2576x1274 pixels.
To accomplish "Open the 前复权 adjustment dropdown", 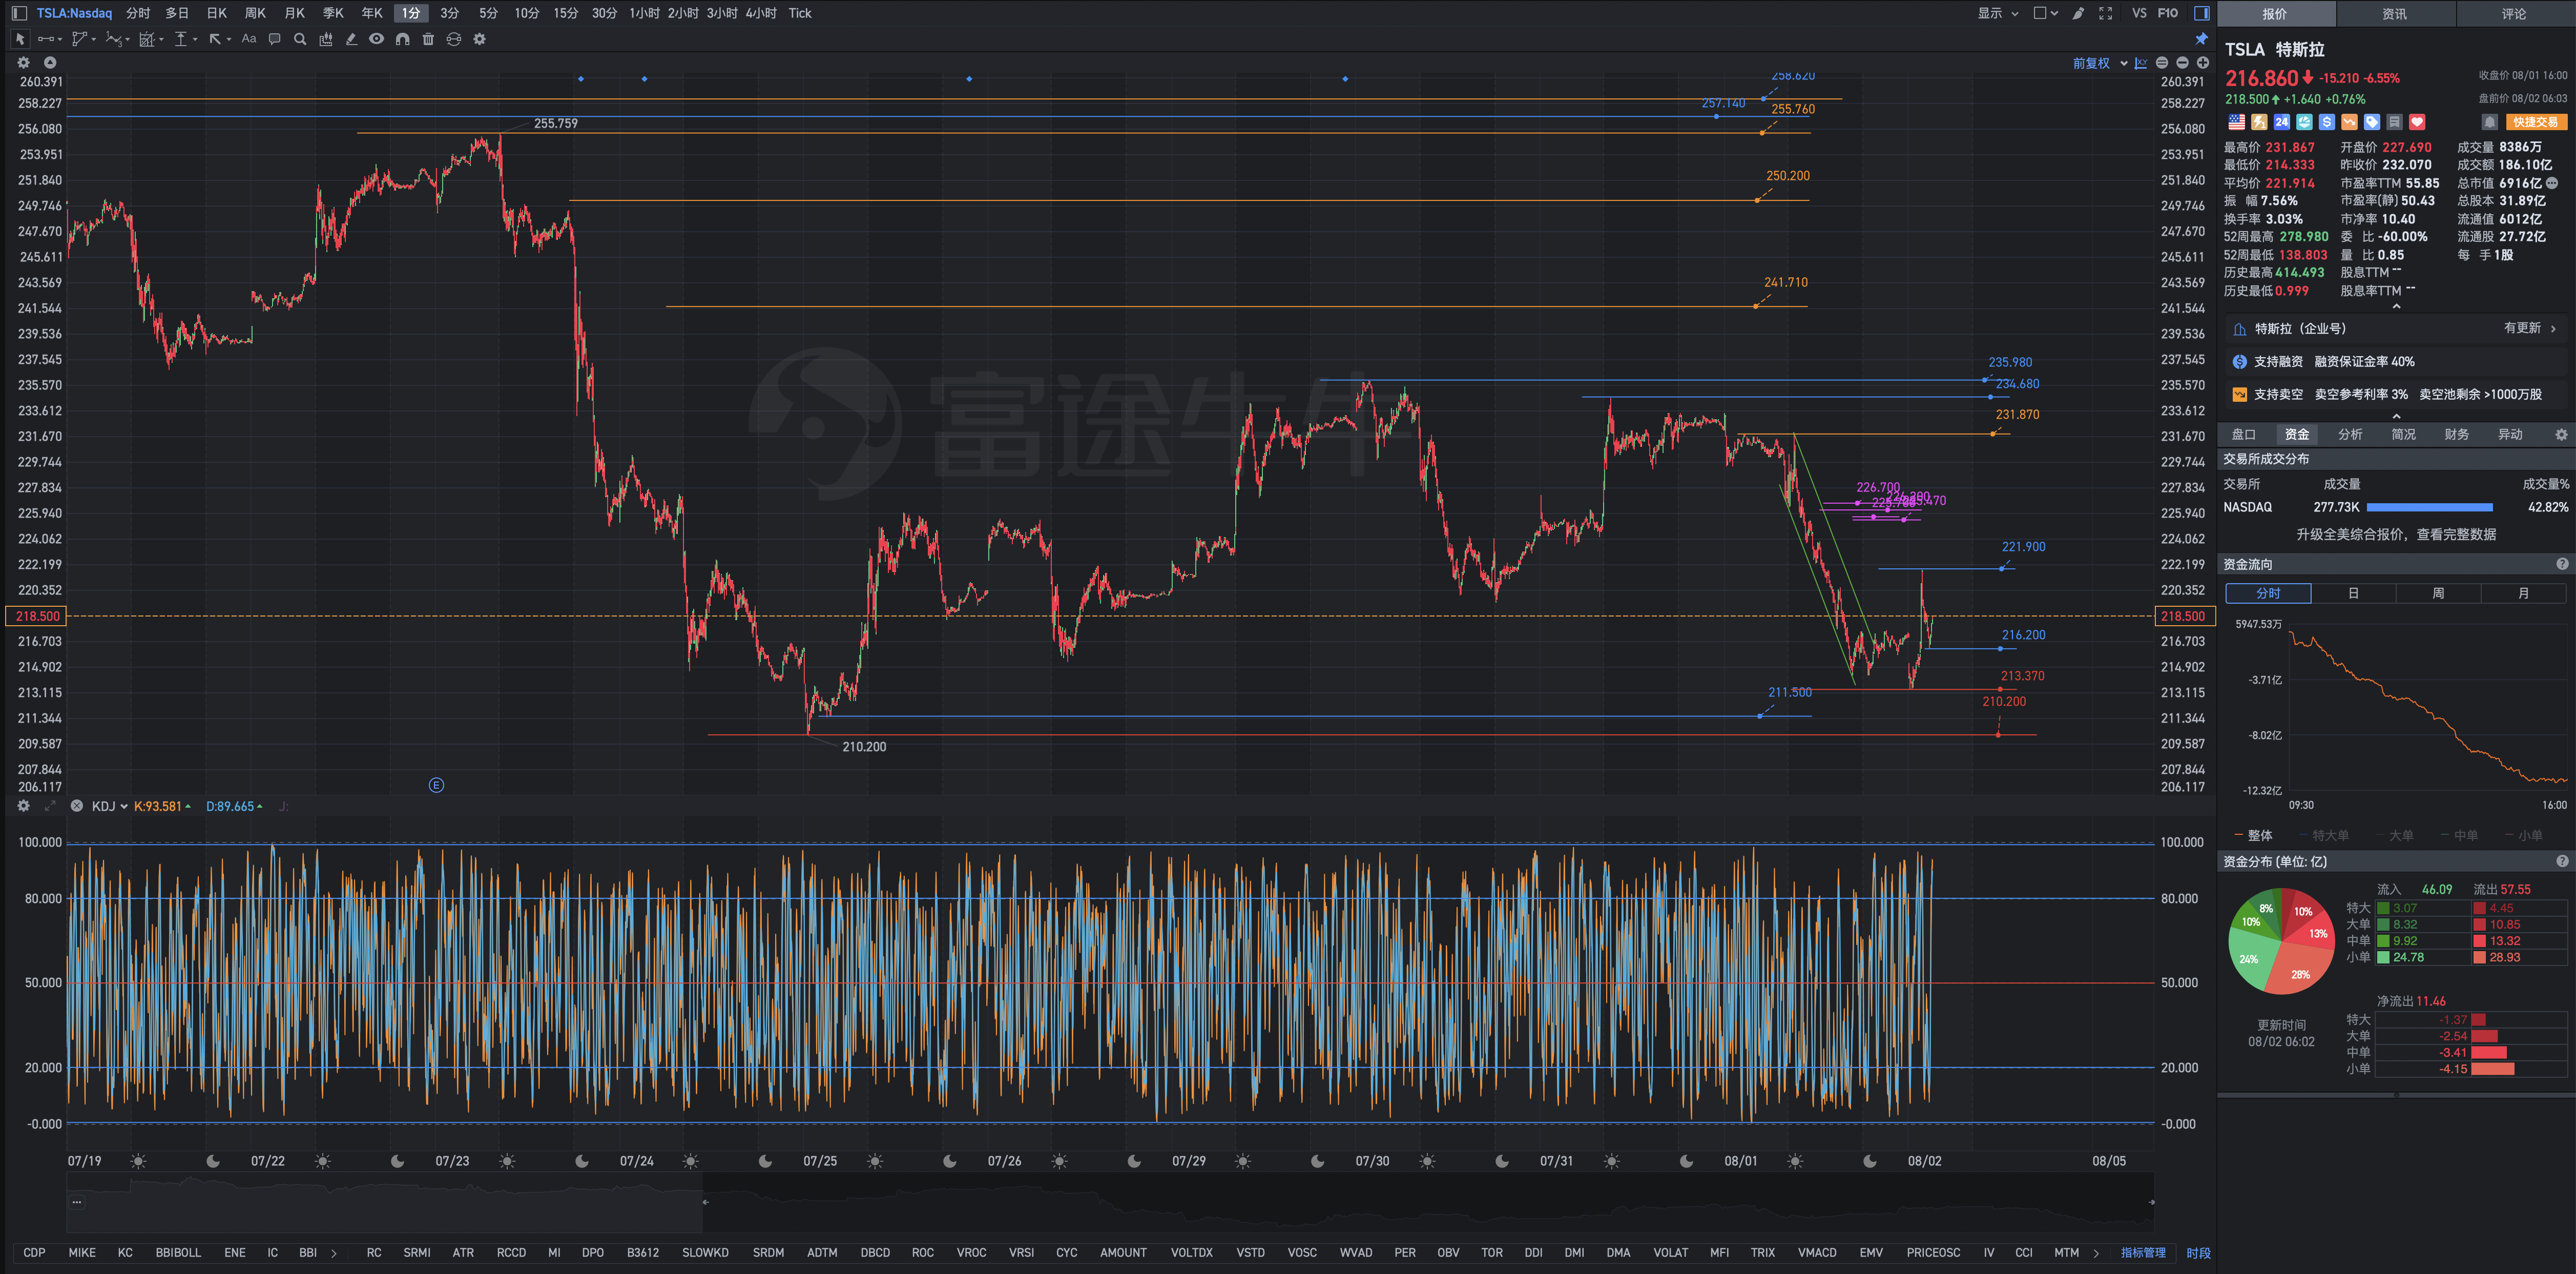I will [x=2100, y=63].
